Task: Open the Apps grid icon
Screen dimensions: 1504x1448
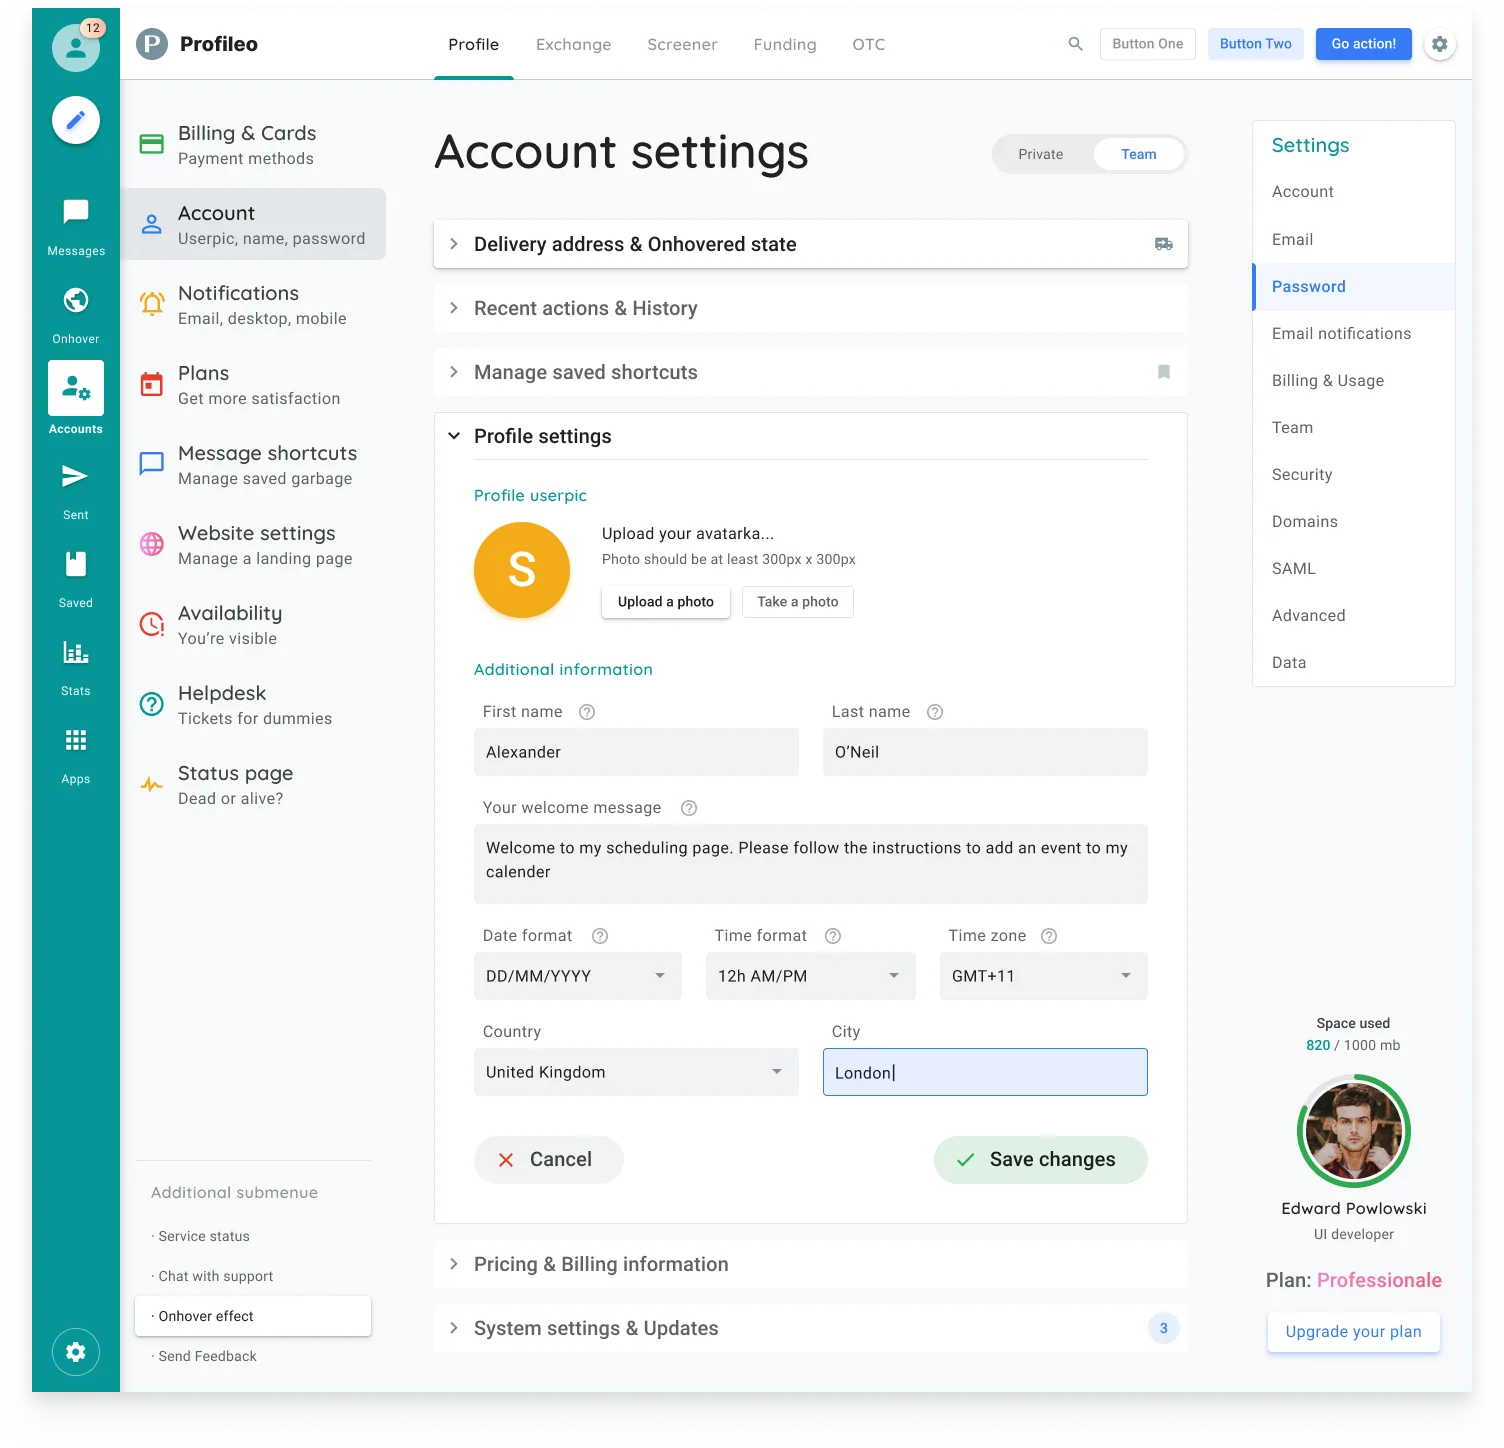Action: 75,740
